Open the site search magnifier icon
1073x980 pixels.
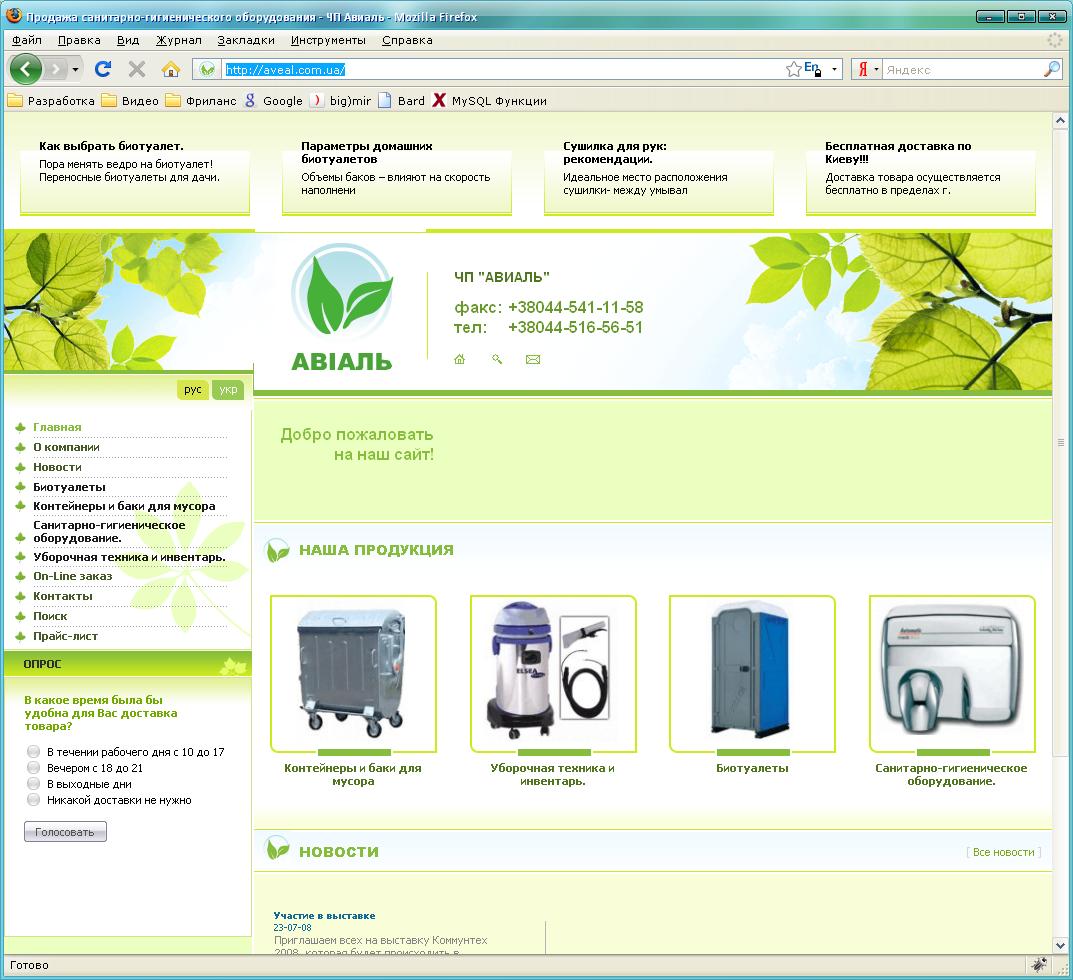coord(497,359)
